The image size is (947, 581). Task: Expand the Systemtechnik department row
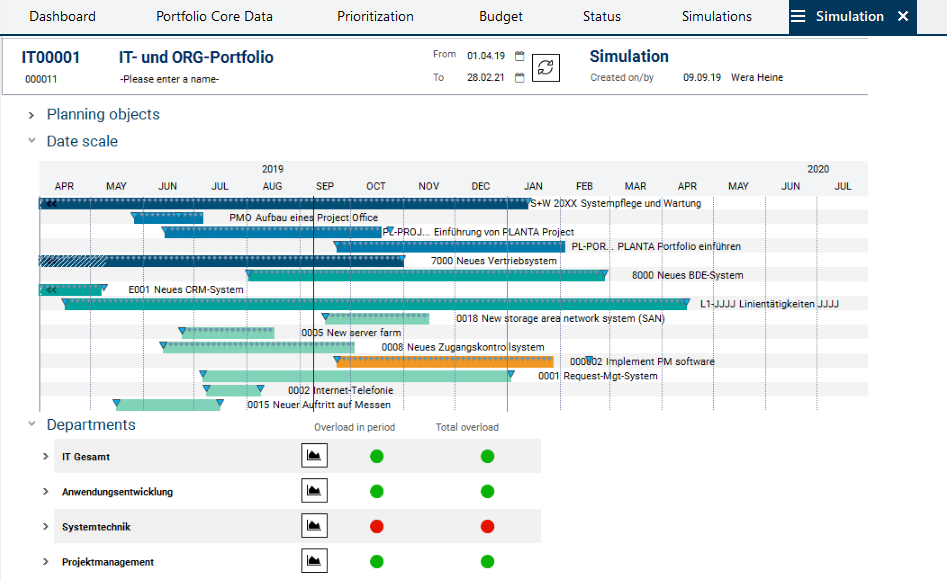(46, 527)
